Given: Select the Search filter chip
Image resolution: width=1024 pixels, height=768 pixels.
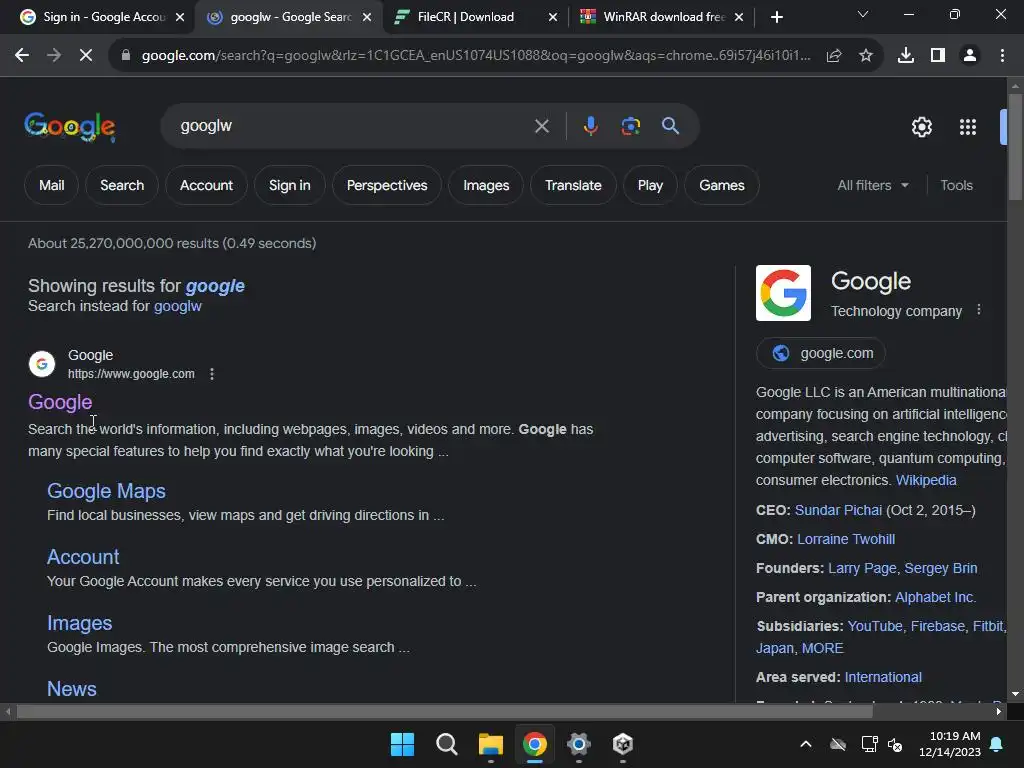Looking at the screenshot, I should pyautogui.click(x=122, y=185).
